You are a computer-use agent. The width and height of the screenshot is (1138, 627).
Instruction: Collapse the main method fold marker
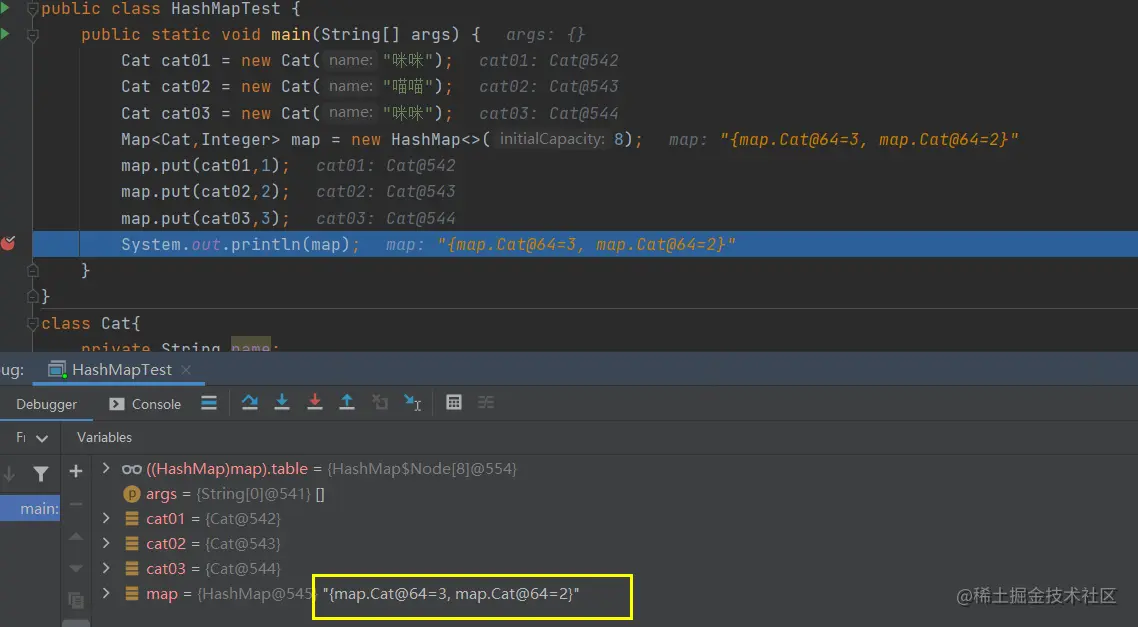click(x=32, y=34)
